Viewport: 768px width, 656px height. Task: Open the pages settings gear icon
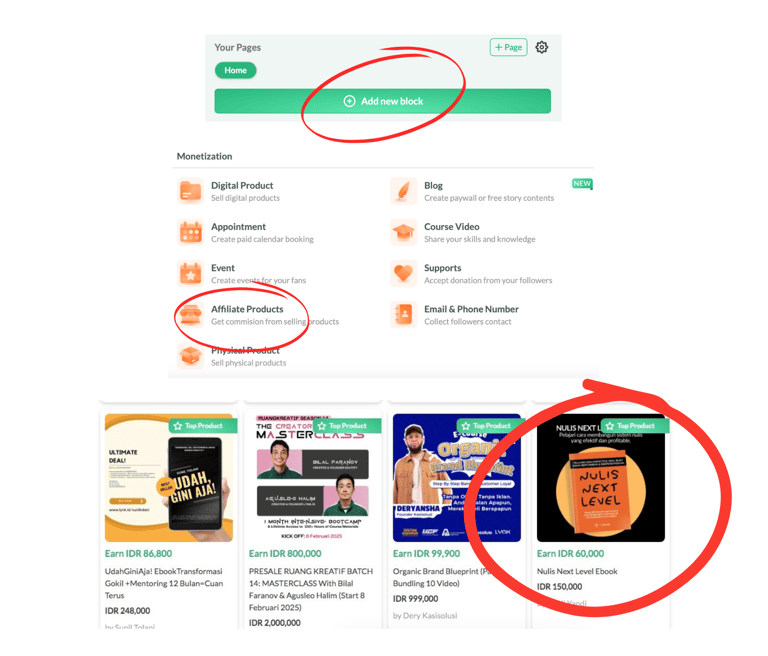click(541, 48)
